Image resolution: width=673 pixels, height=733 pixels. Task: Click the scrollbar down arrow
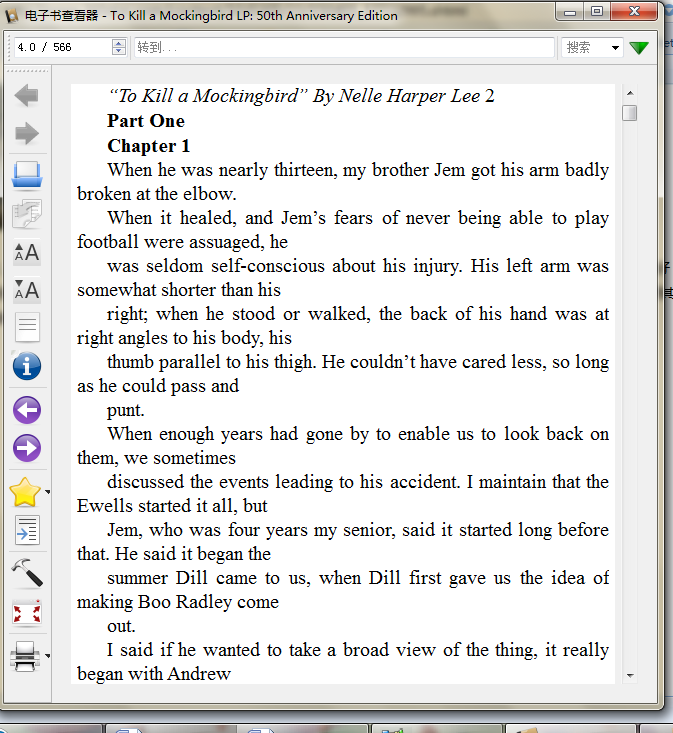tap(630, 676)
